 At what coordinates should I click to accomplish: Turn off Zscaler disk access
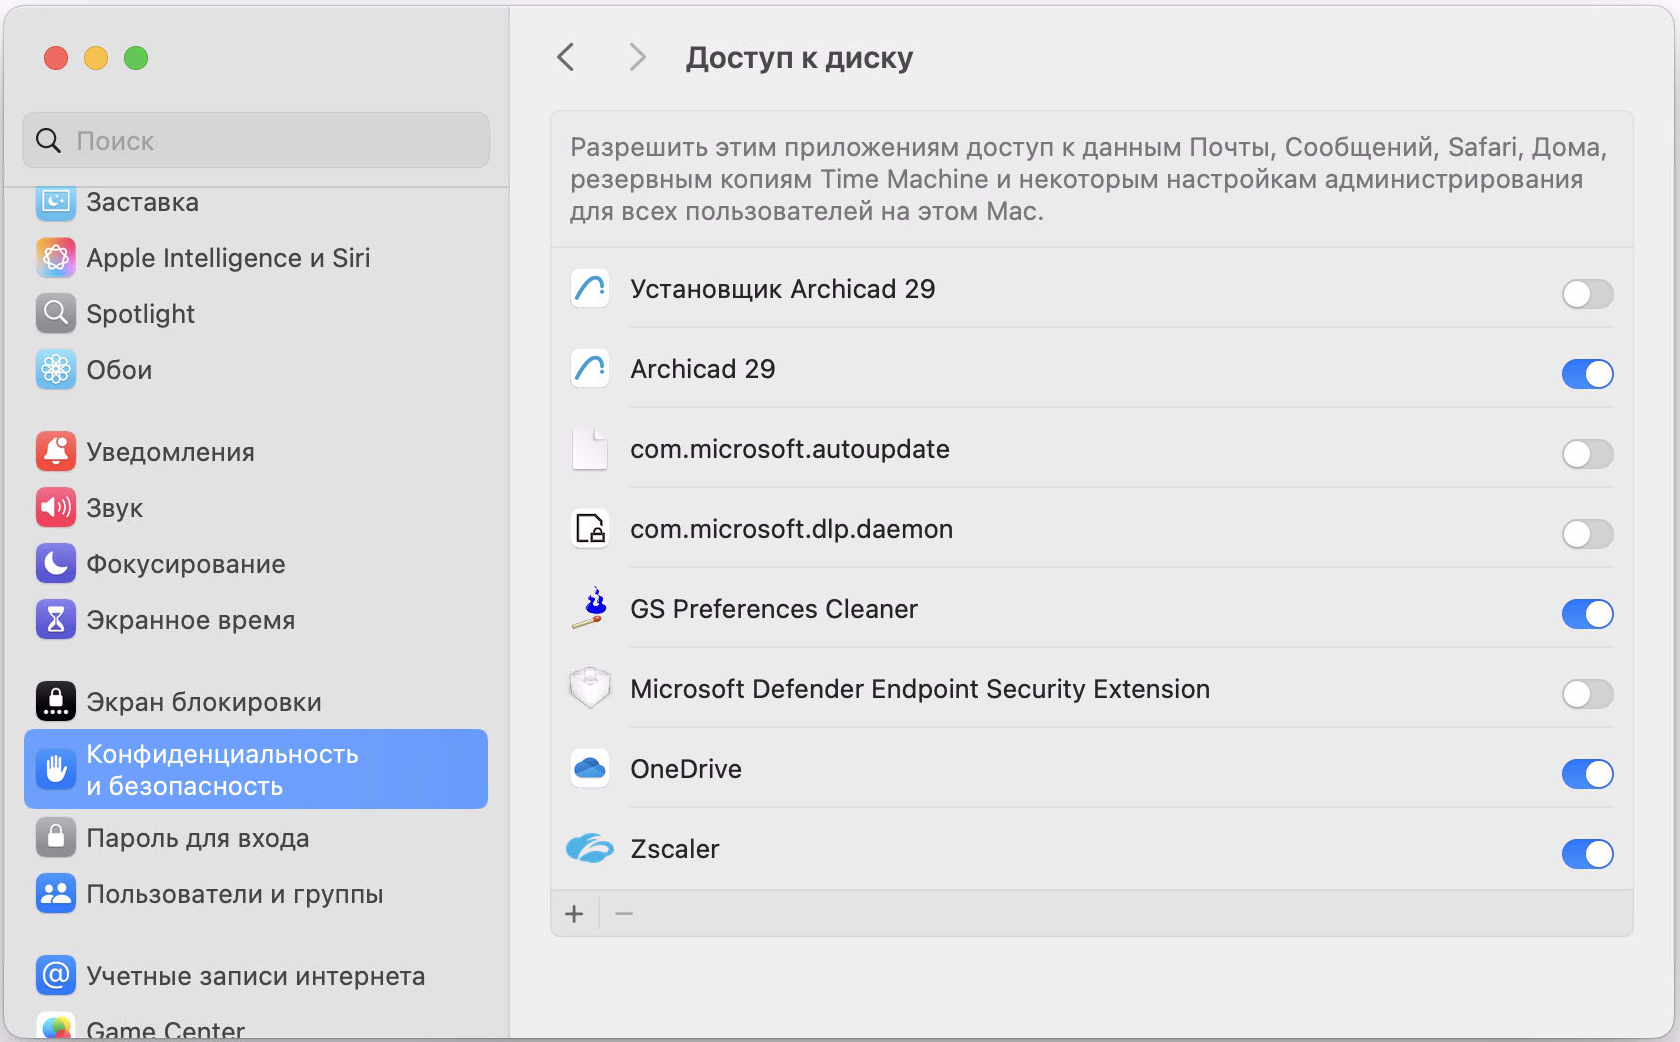coord(1587,854)
